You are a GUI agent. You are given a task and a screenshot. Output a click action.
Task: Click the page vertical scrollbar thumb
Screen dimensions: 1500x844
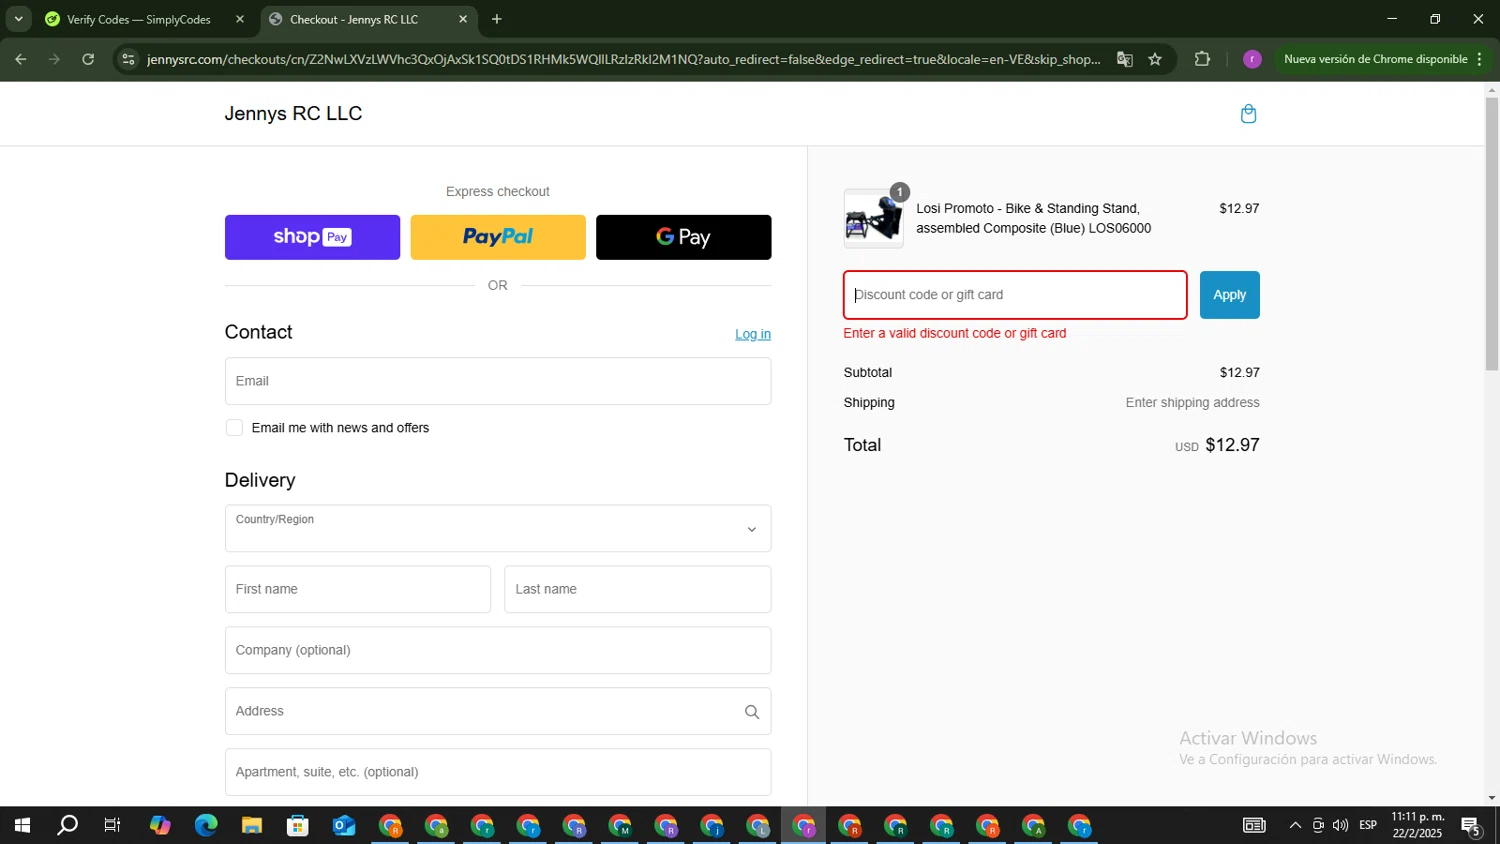coord(1492,234)
